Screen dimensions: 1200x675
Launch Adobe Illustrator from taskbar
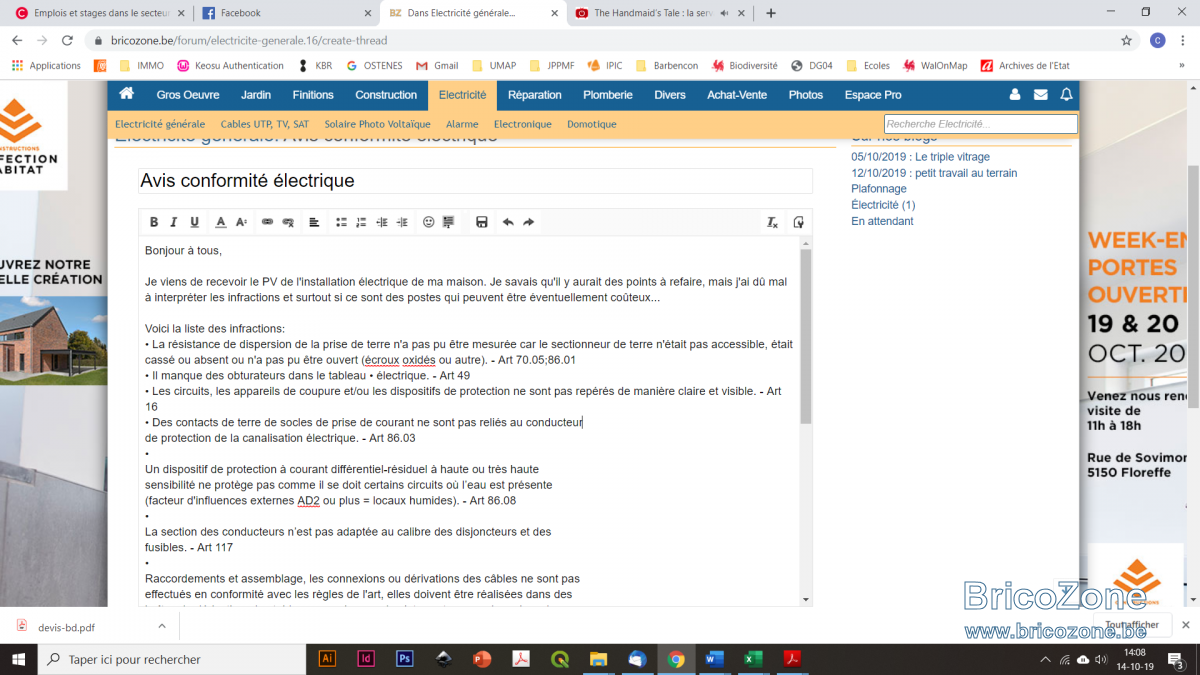click(x=327, y=659)
